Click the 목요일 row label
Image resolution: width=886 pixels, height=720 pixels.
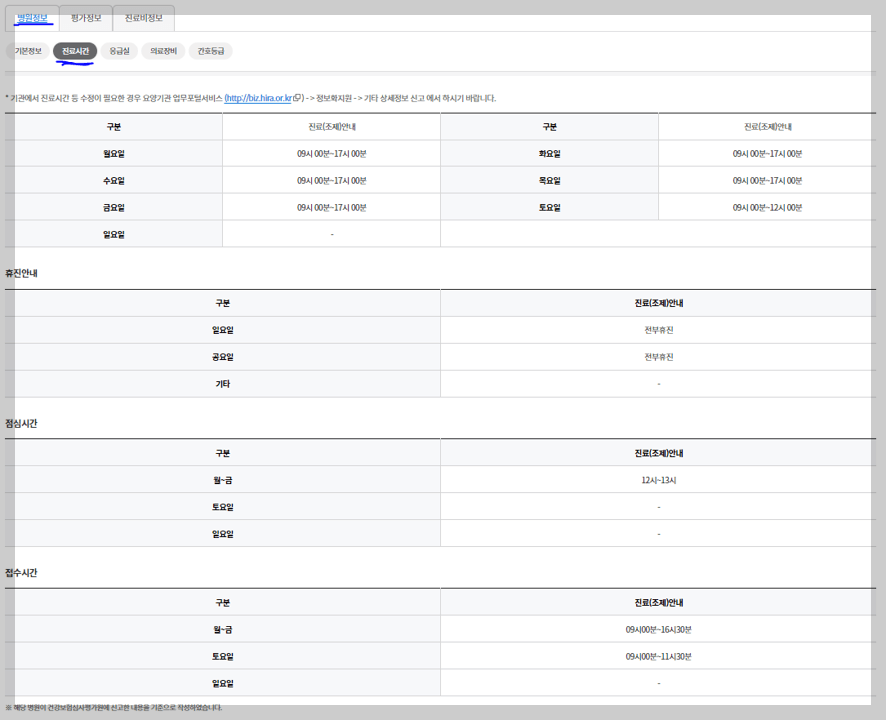pos(549,181)
